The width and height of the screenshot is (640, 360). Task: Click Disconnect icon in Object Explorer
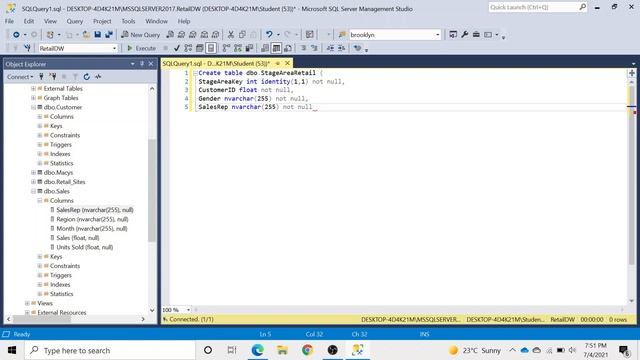pos(53,76)
